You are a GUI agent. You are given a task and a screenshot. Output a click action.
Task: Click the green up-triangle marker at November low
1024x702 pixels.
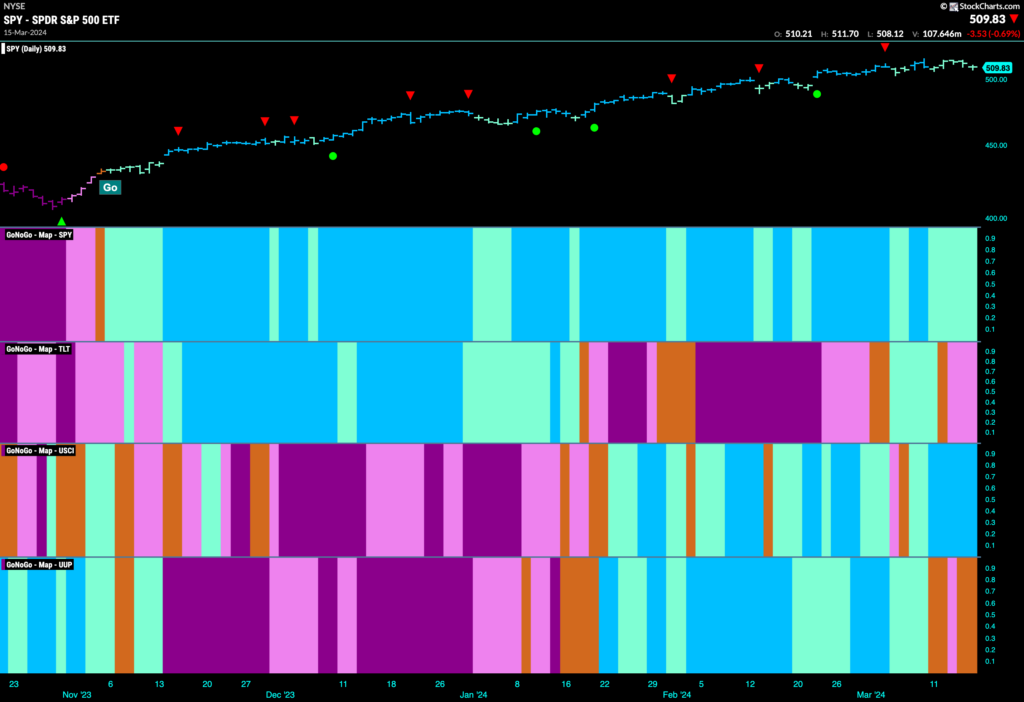click(61, 222)
